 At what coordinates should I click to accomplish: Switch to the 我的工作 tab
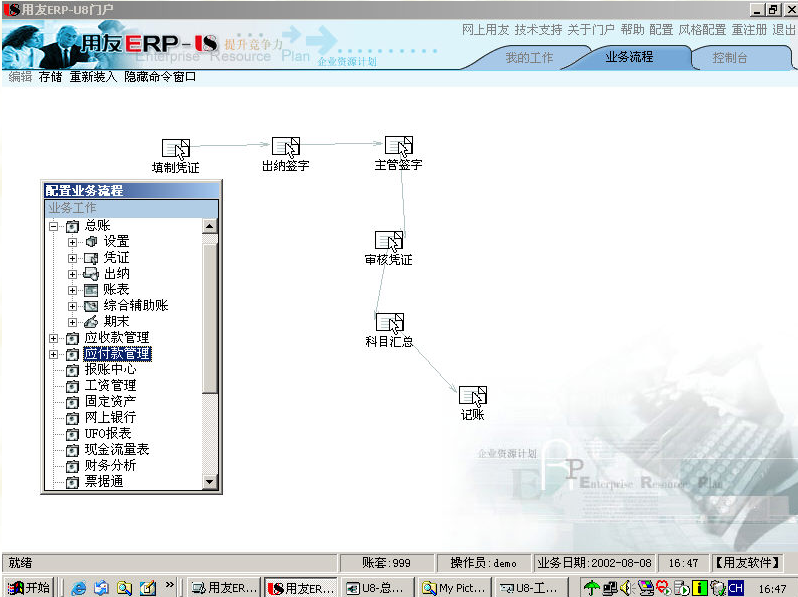point(529,58)
